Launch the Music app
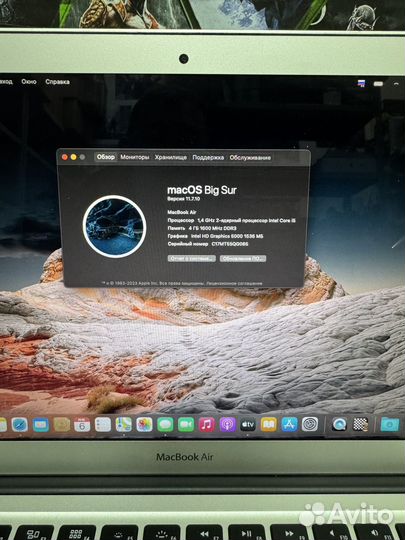405x540 pixels. (x=207, y=425)
